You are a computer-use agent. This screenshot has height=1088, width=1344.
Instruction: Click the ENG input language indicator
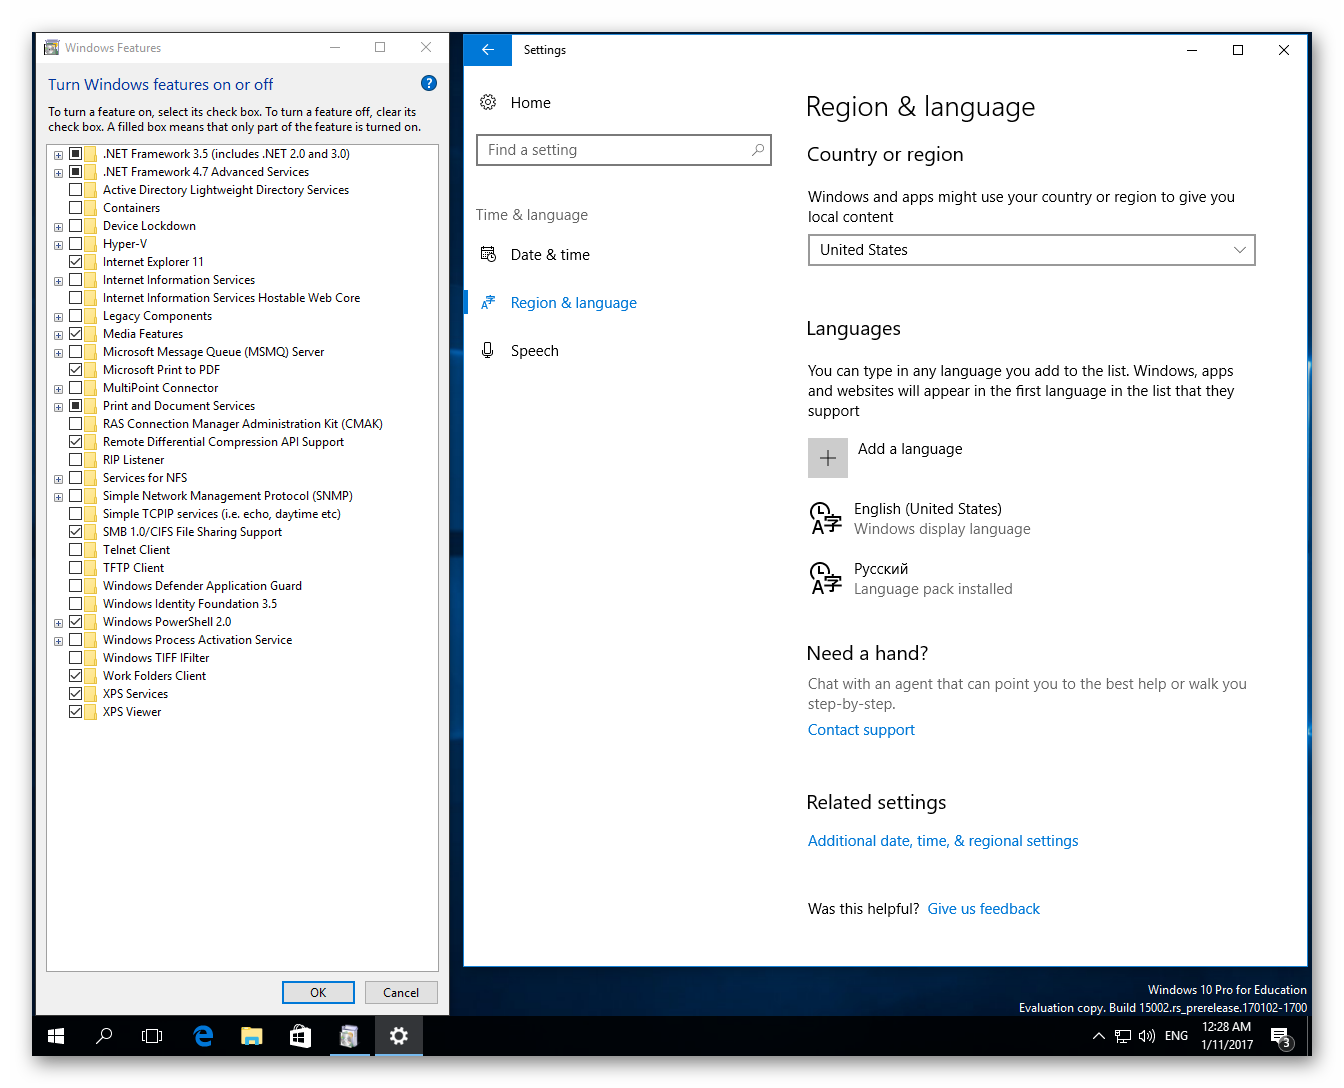1176,1036
